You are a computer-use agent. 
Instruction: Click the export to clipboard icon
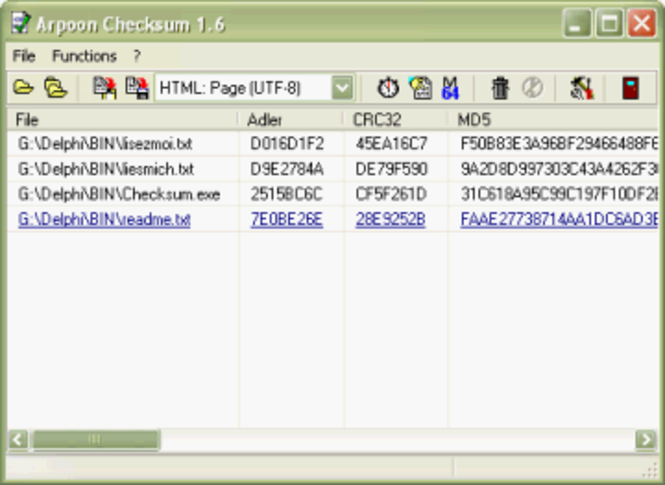coord(105,88)
